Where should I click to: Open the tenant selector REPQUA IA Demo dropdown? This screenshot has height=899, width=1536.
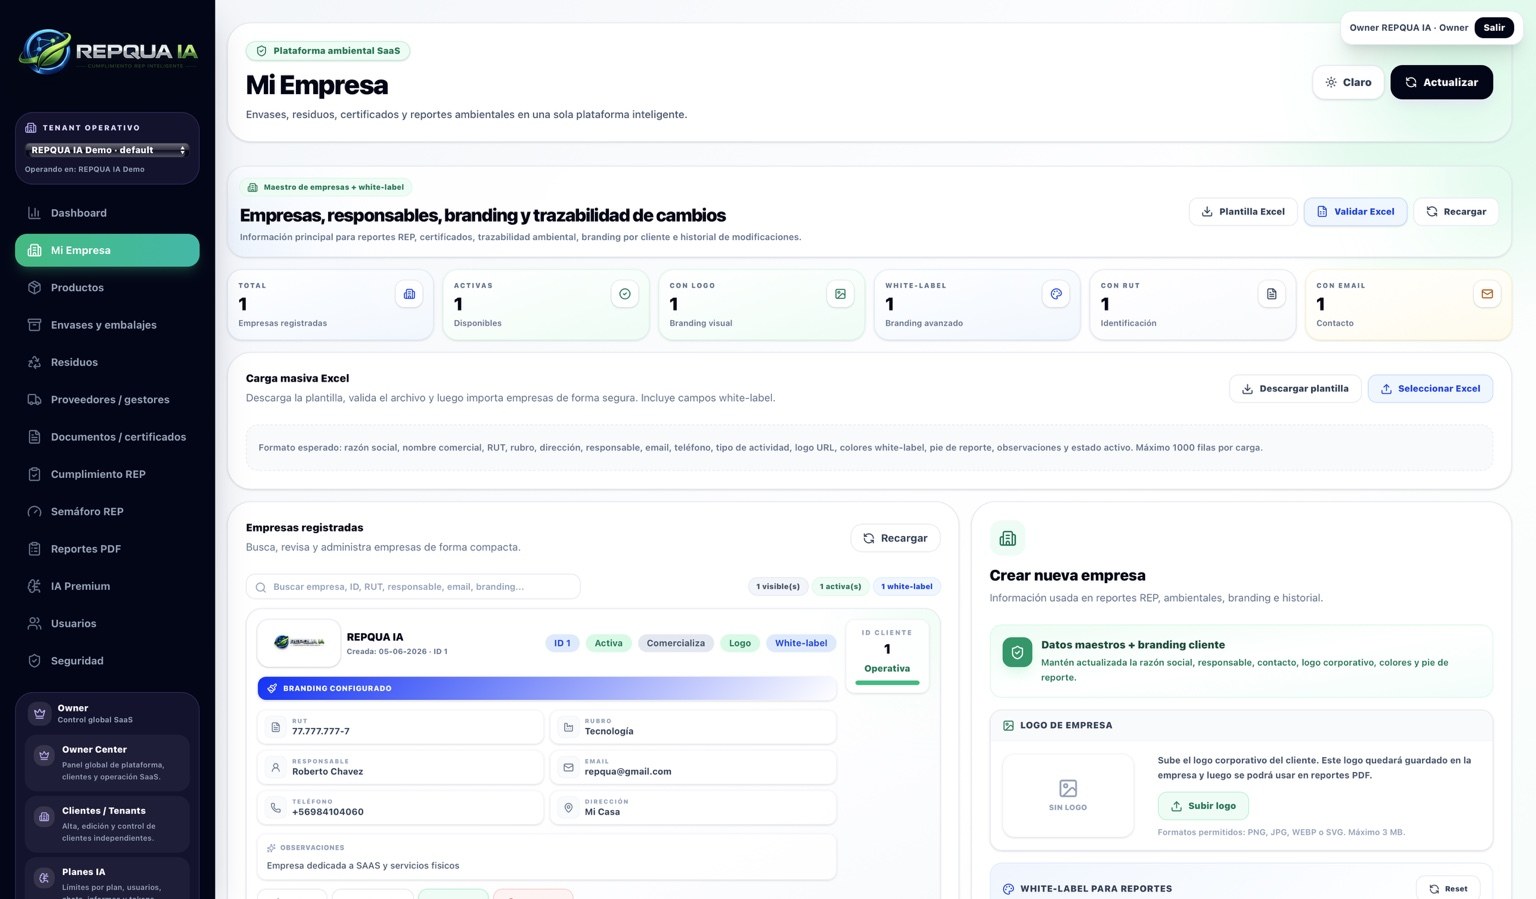pyautogui.click(x=107, y=150)
